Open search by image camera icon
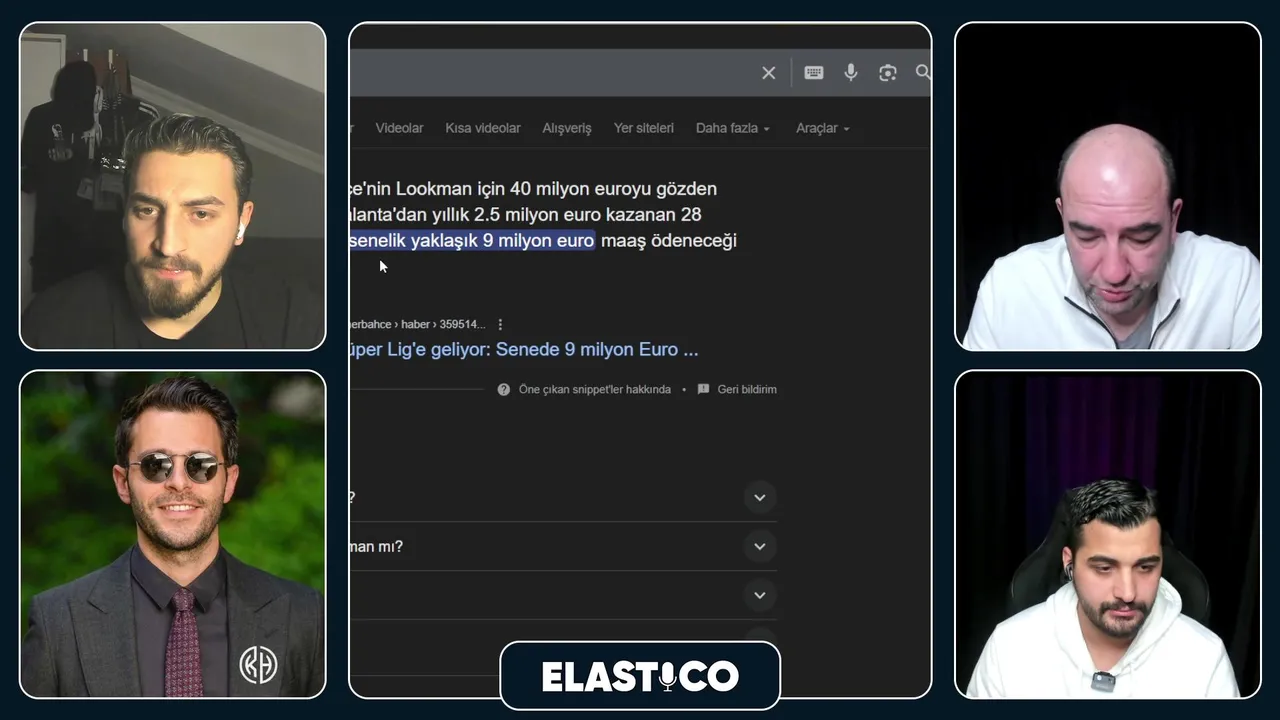This screenshot has width=1280, height=720. click(888, 72)
